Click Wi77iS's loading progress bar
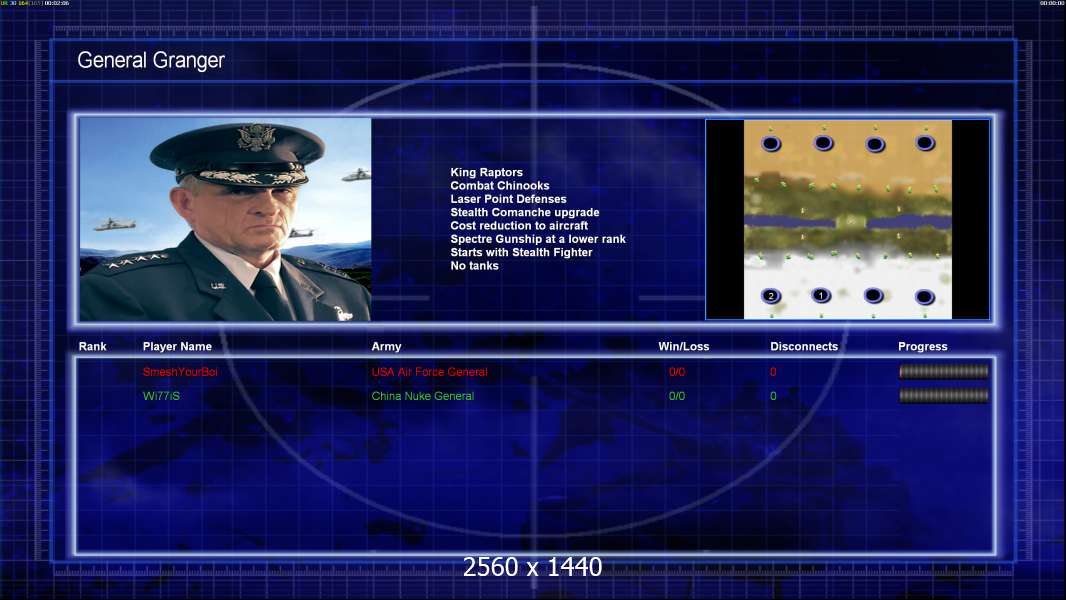The image size is (1066, 600). pyautogui.click(x=944, y=395)
